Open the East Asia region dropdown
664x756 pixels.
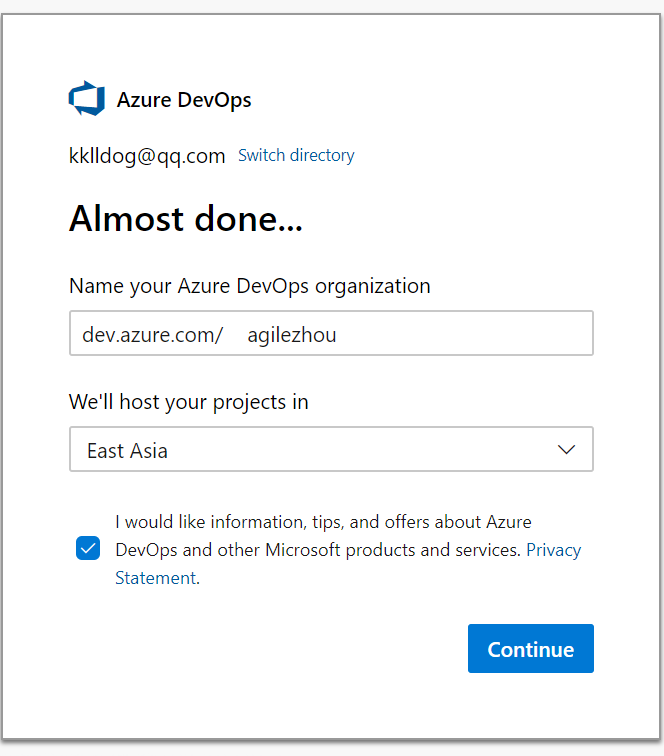click(x=331, y=449)
